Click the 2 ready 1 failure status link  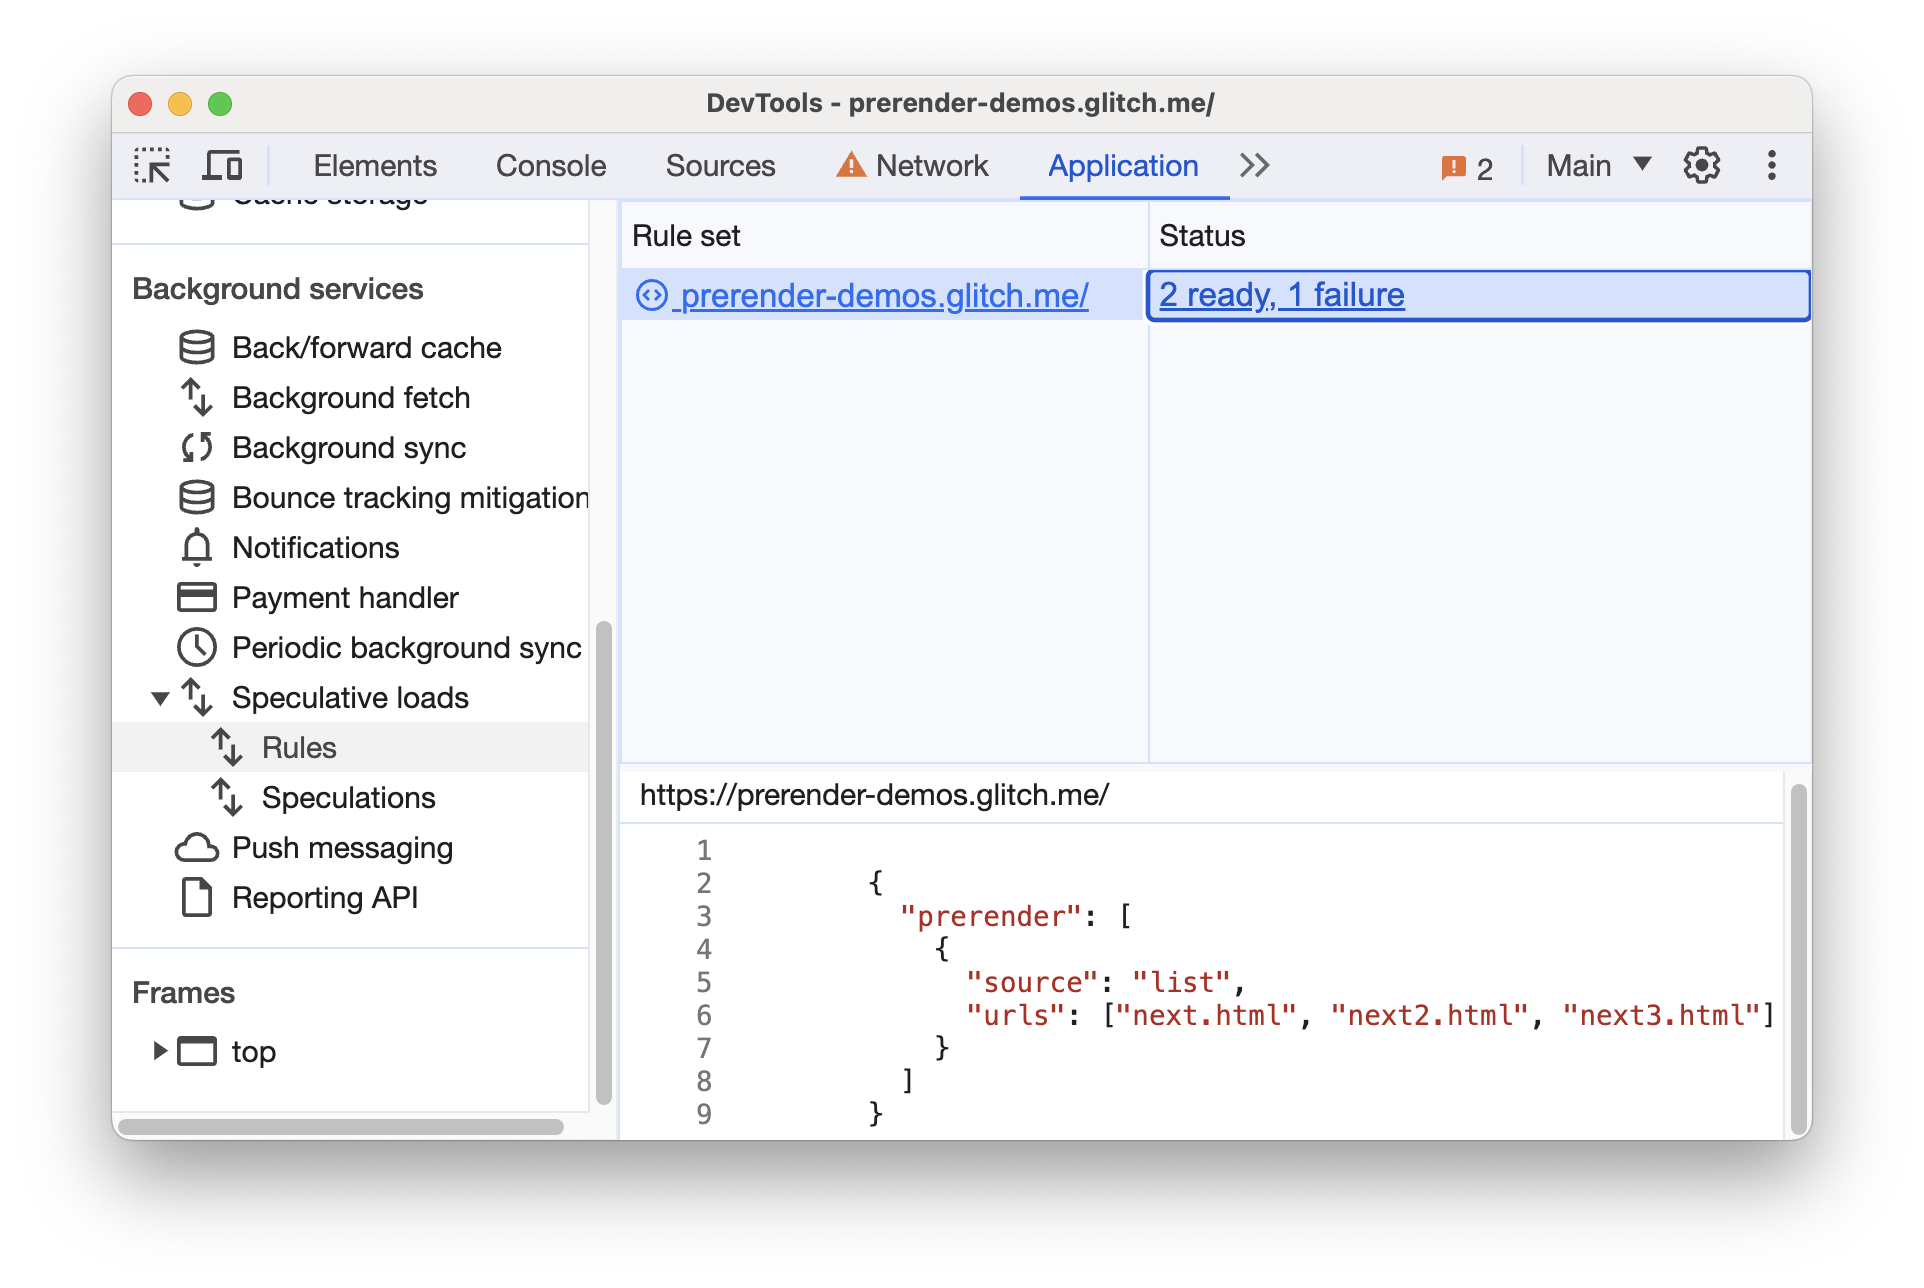(1280, 295)
